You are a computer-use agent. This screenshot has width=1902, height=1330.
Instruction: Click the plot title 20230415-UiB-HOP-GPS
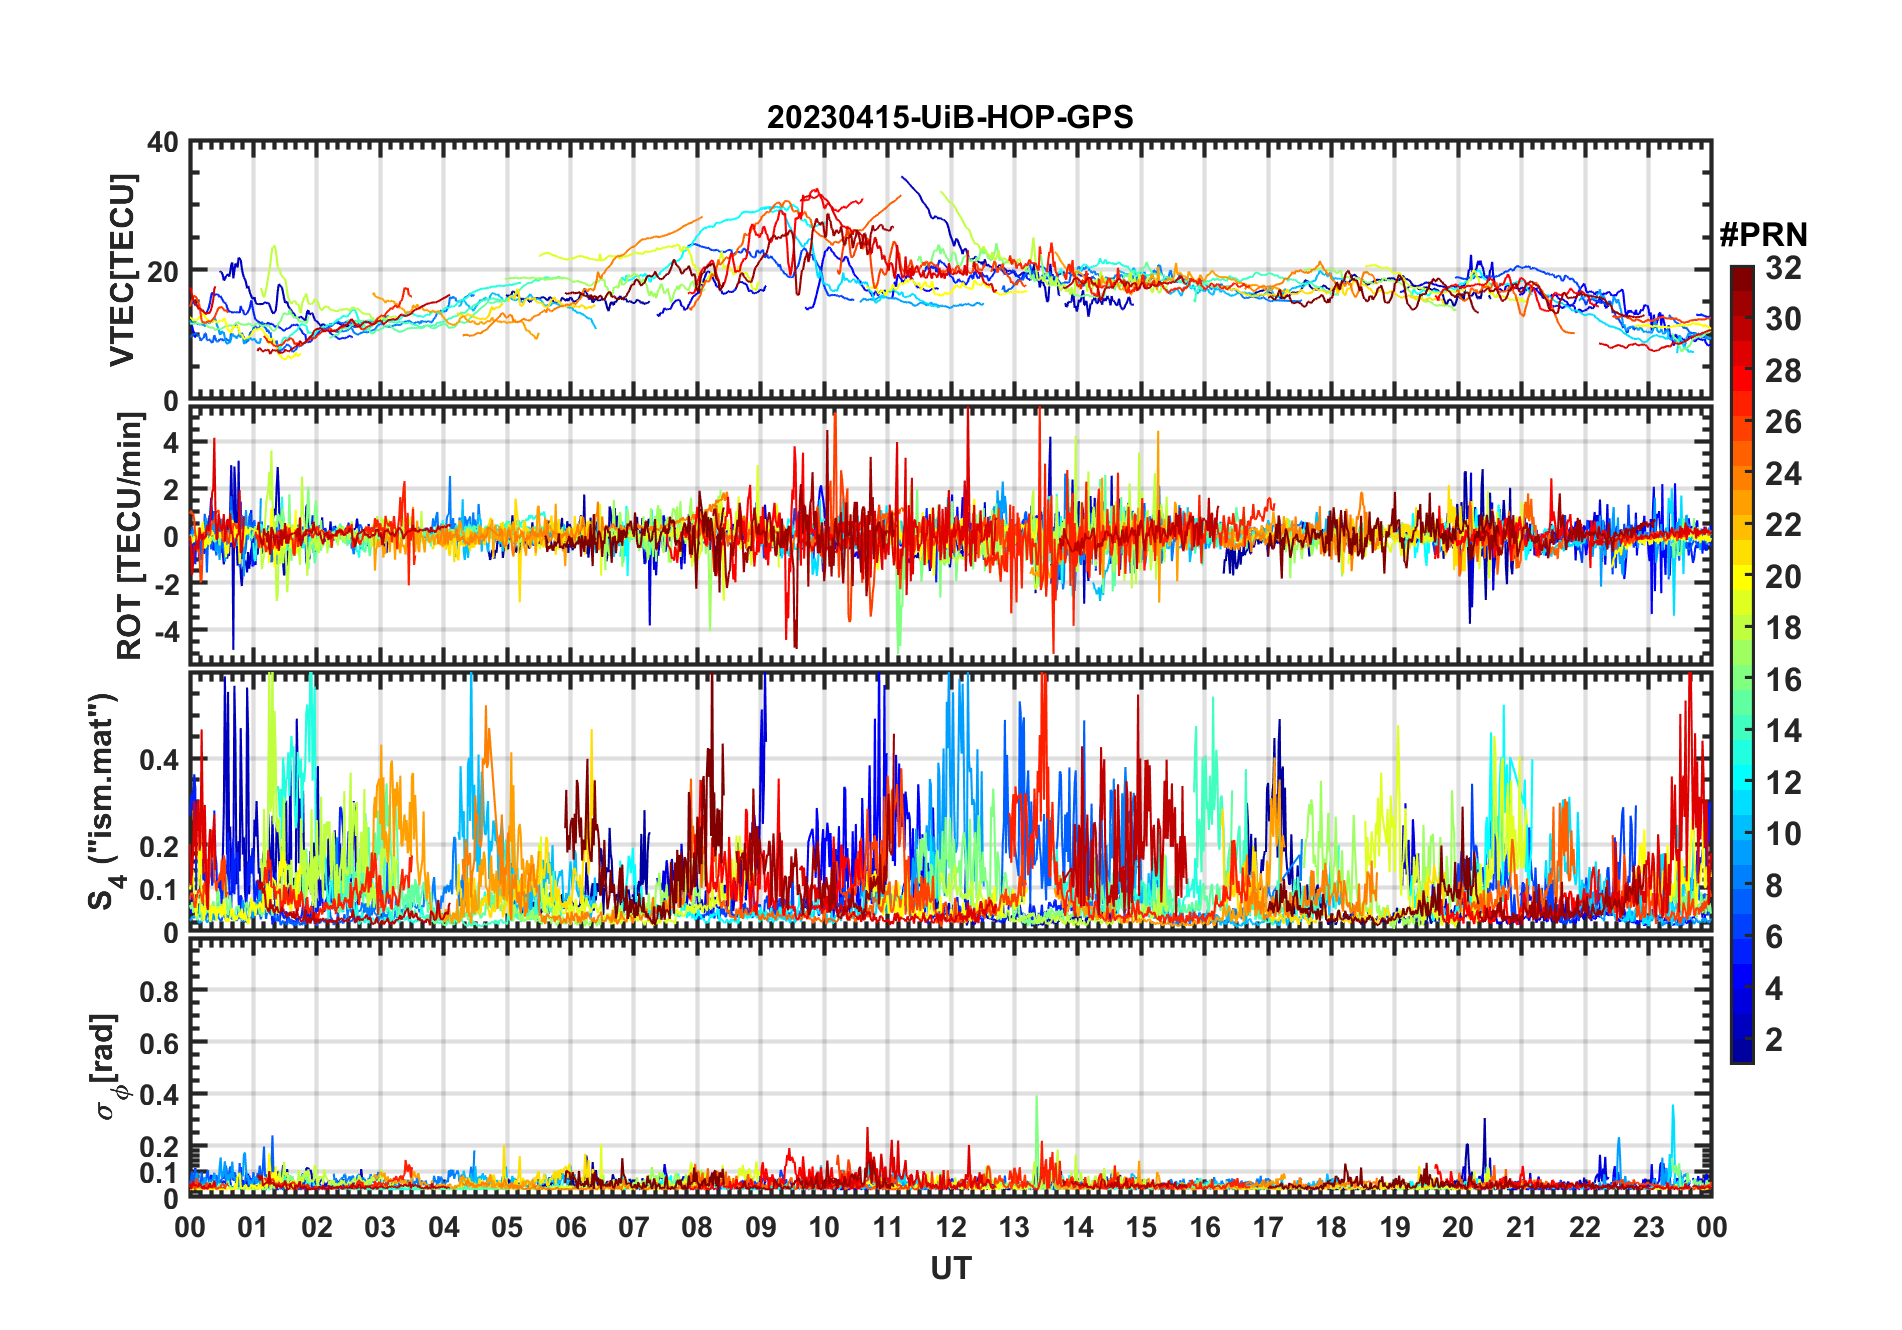[x=950, y=117]
